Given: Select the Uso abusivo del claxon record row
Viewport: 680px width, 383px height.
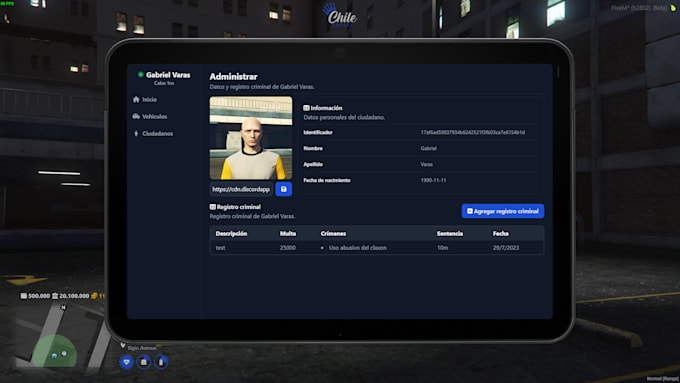Looking at the screenshot, I should (x=376, y=248).
